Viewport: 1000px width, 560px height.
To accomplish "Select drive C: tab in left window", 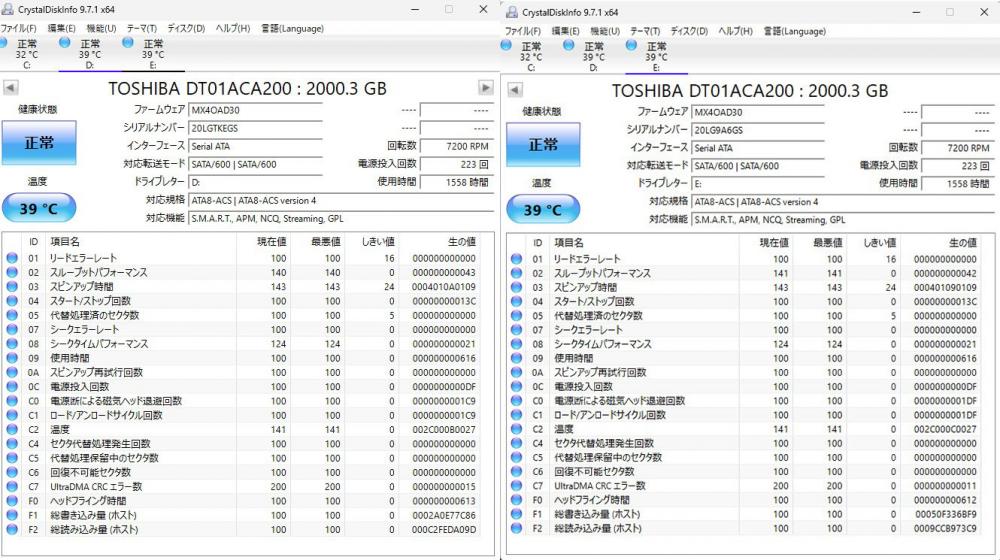I will (27, 54).
